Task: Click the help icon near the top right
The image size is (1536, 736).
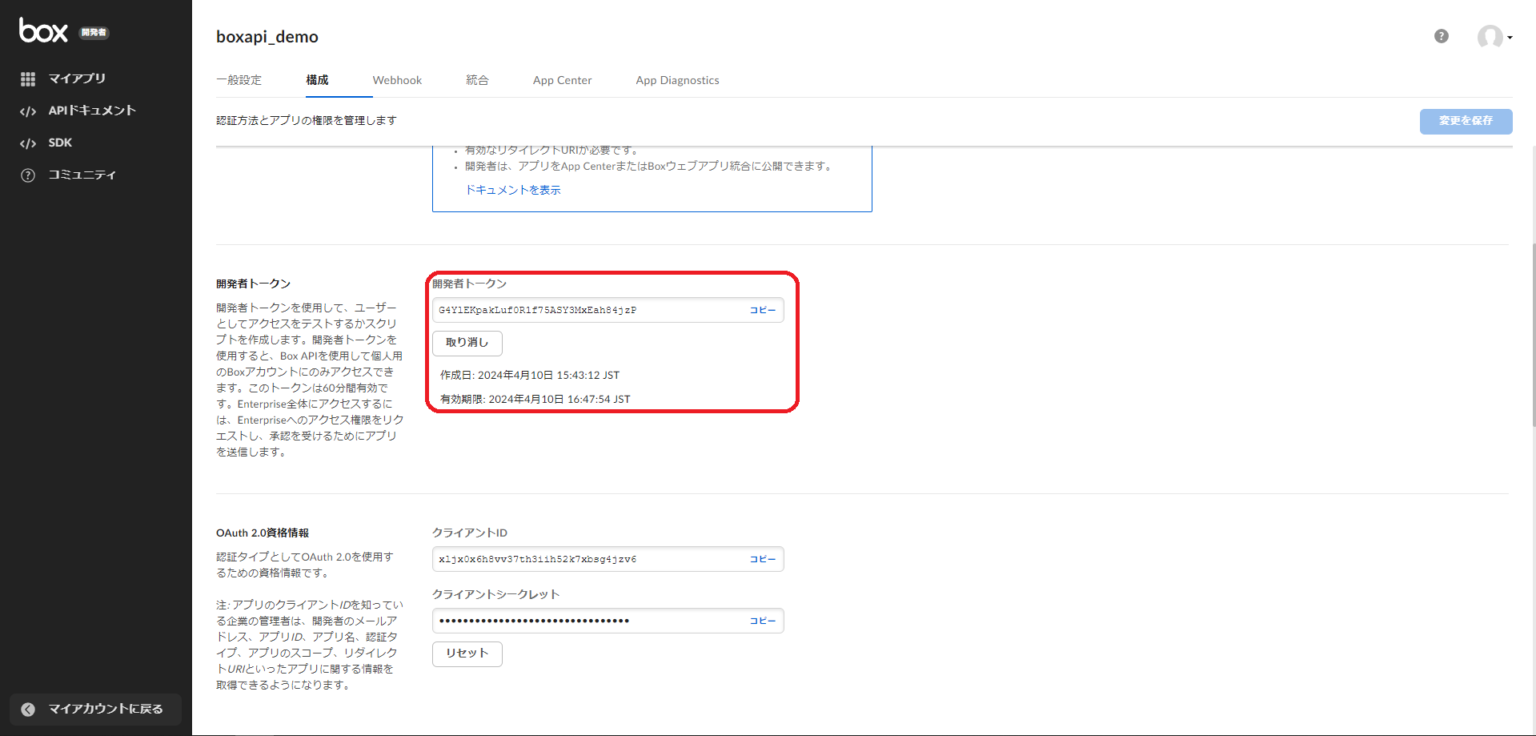Action: coord(1441,35)
